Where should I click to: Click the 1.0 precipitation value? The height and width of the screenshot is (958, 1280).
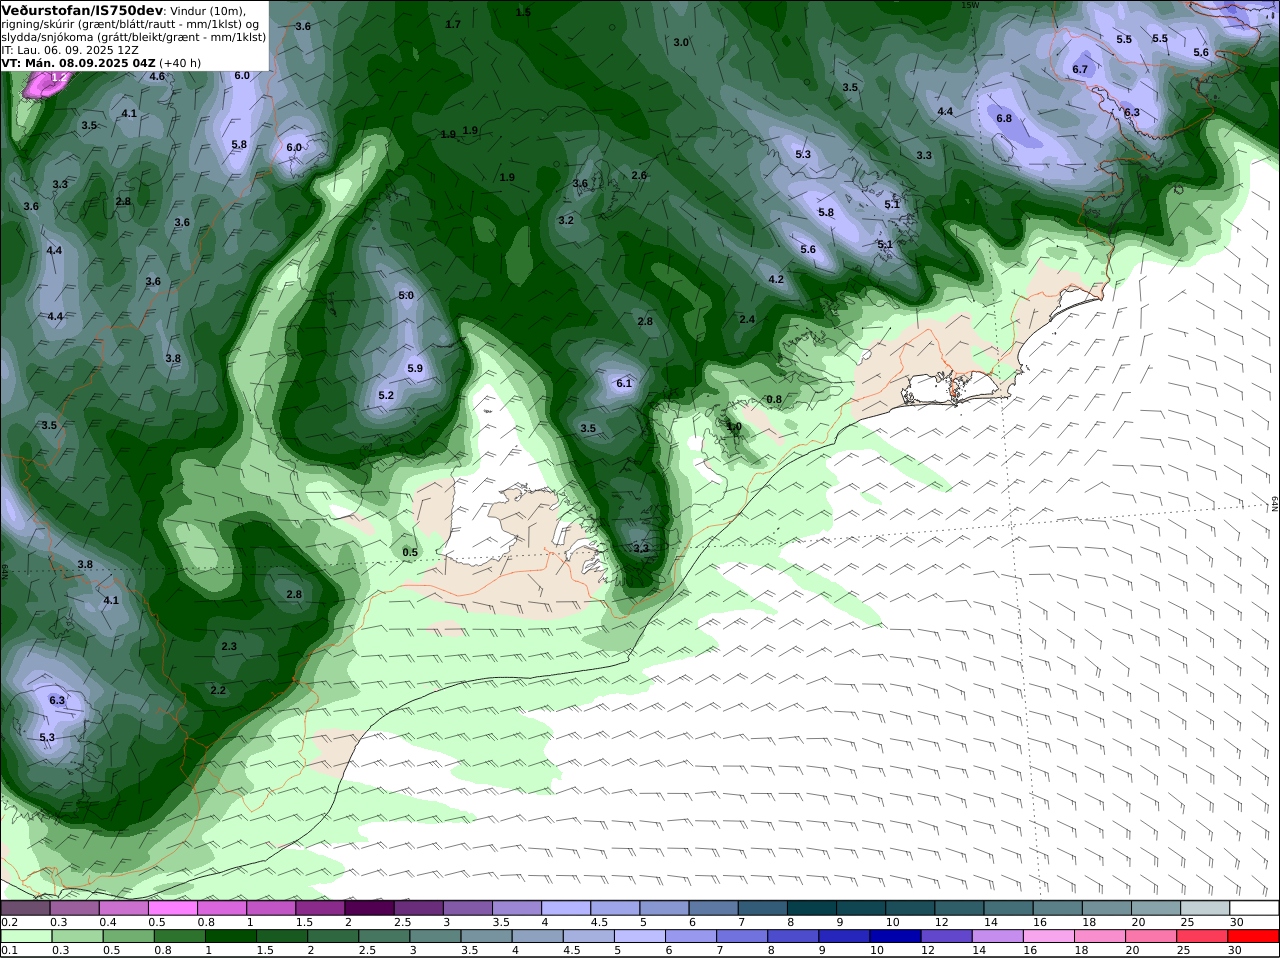click(x=734, y=427)
